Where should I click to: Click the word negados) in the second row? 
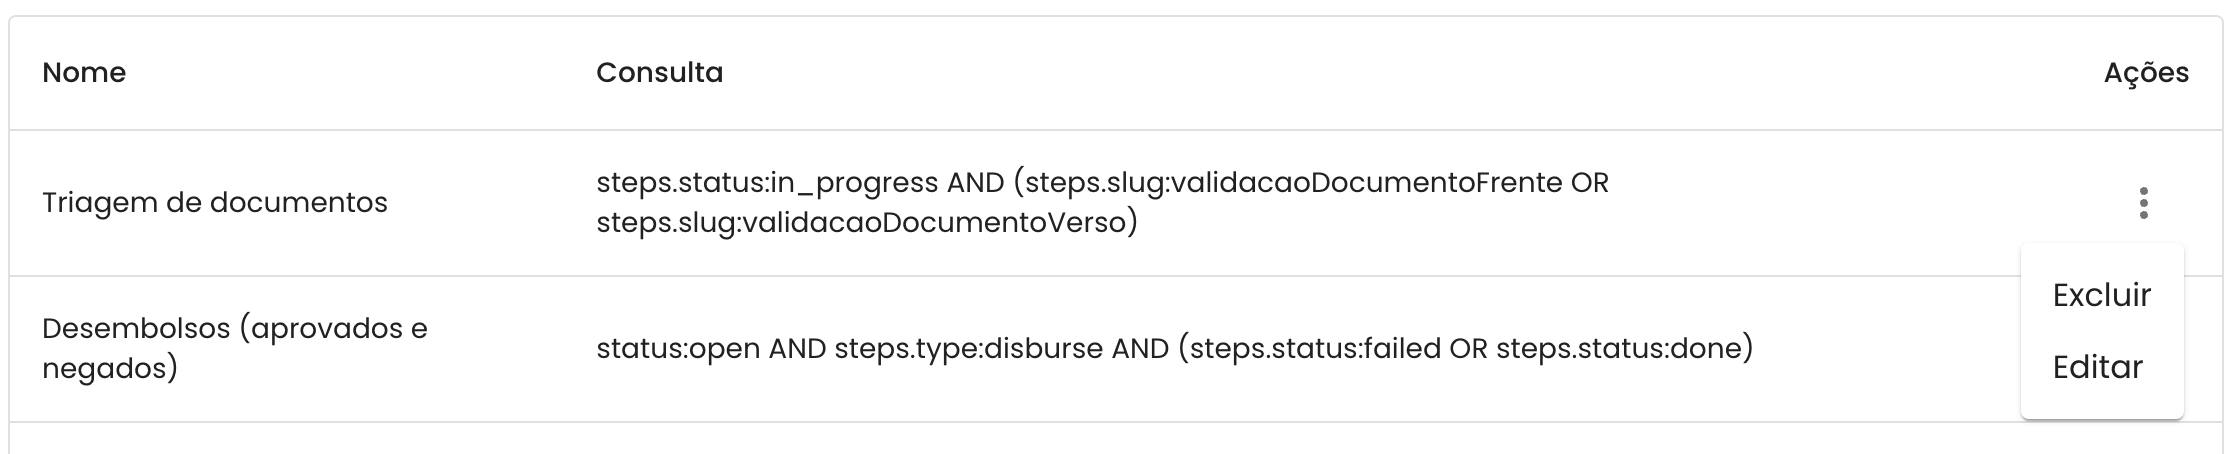110,368
